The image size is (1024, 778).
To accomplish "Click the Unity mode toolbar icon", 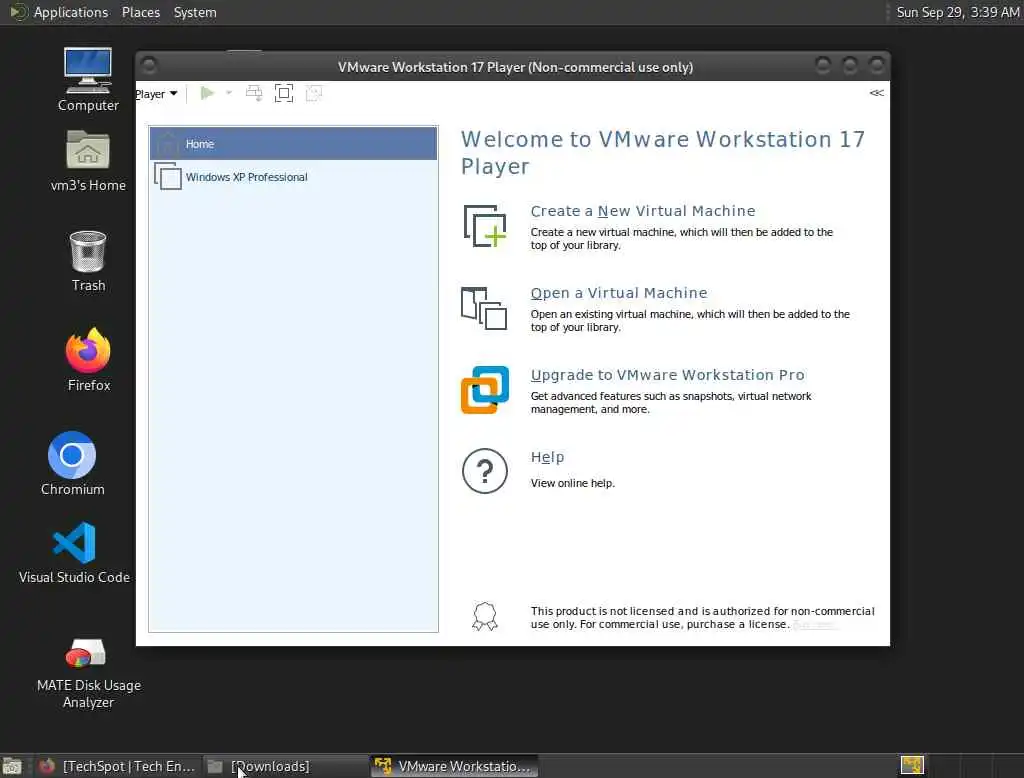I will [314, 93].
